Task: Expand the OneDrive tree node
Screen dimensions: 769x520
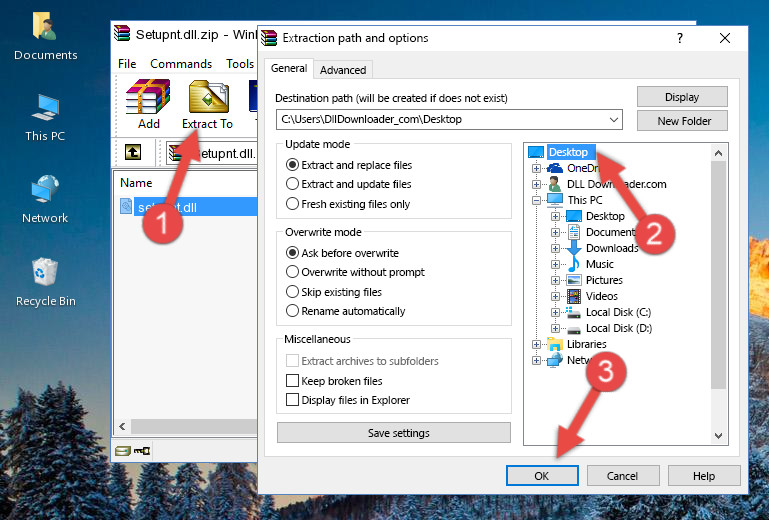Action: tap(536, 168)
